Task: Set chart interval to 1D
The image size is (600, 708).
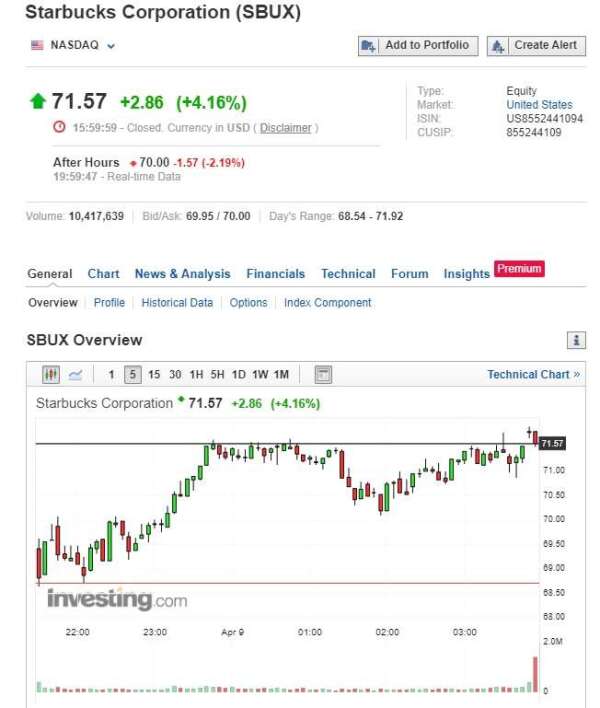Action: pyautogui.click(x=238, y=374)
